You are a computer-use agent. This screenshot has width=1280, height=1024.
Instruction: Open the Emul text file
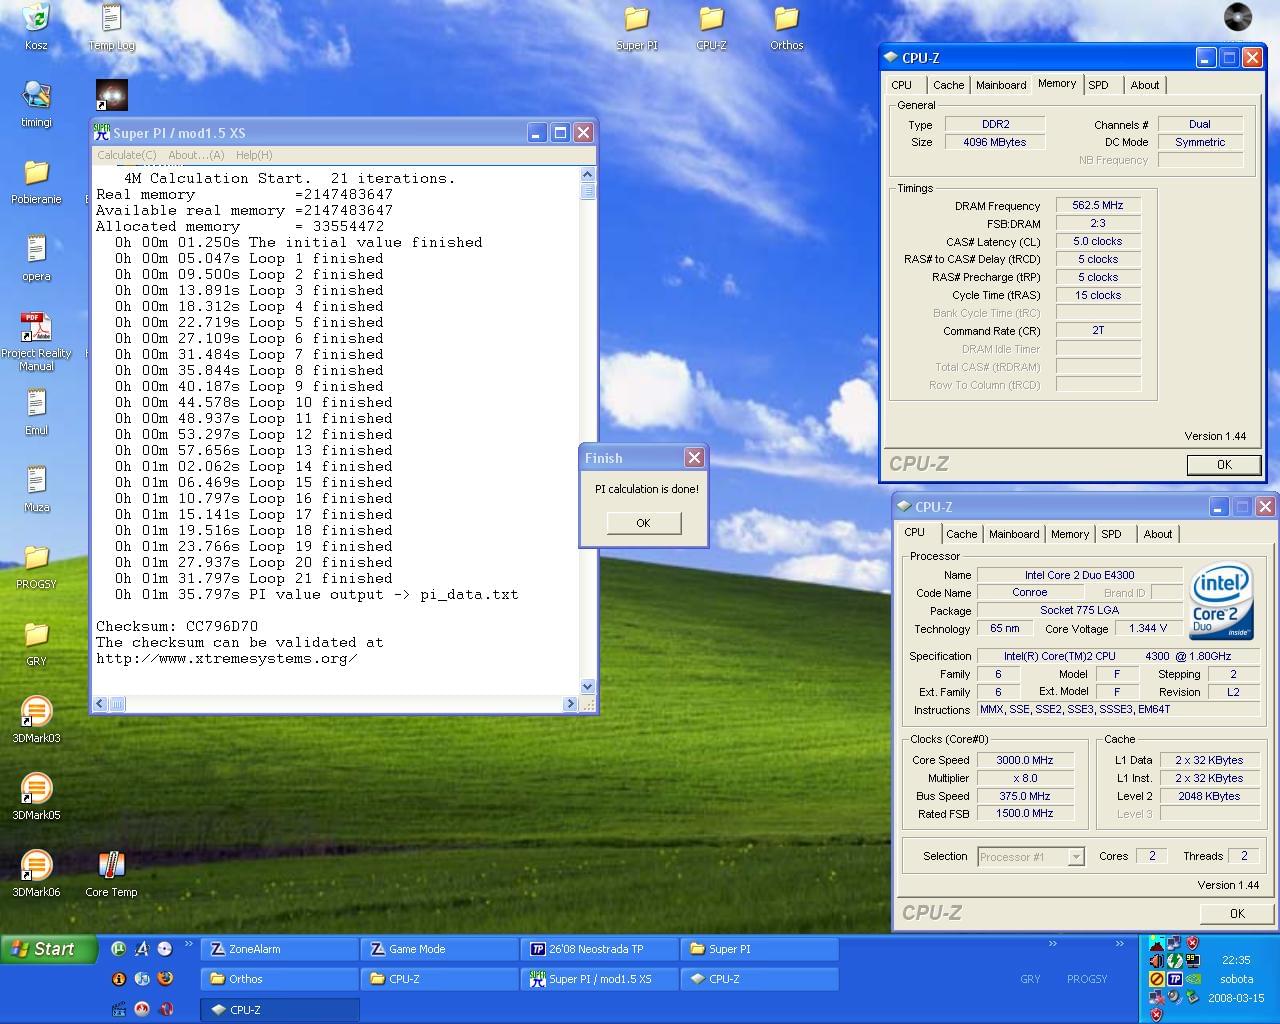coord(36,411)
